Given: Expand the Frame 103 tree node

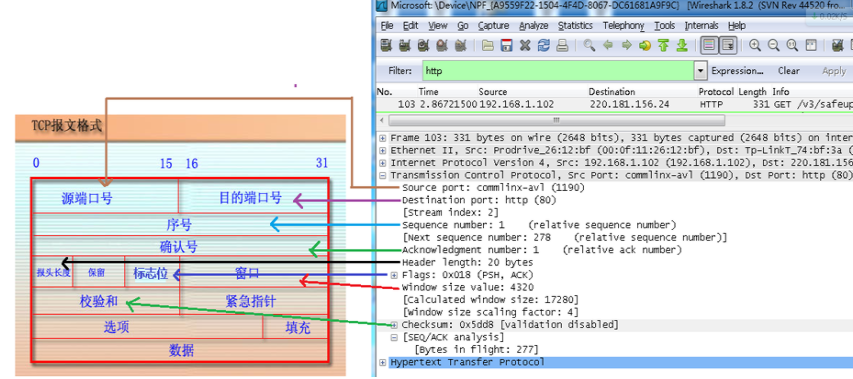Looking at the screenshot, I should pyautogui.click(x=382, y=138).
